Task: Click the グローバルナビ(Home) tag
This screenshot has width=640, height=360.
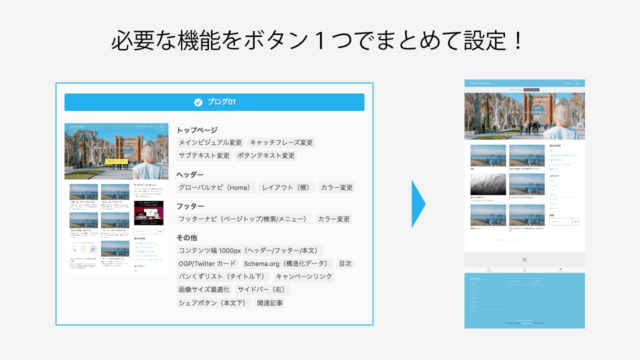Action: click(216, 187)
